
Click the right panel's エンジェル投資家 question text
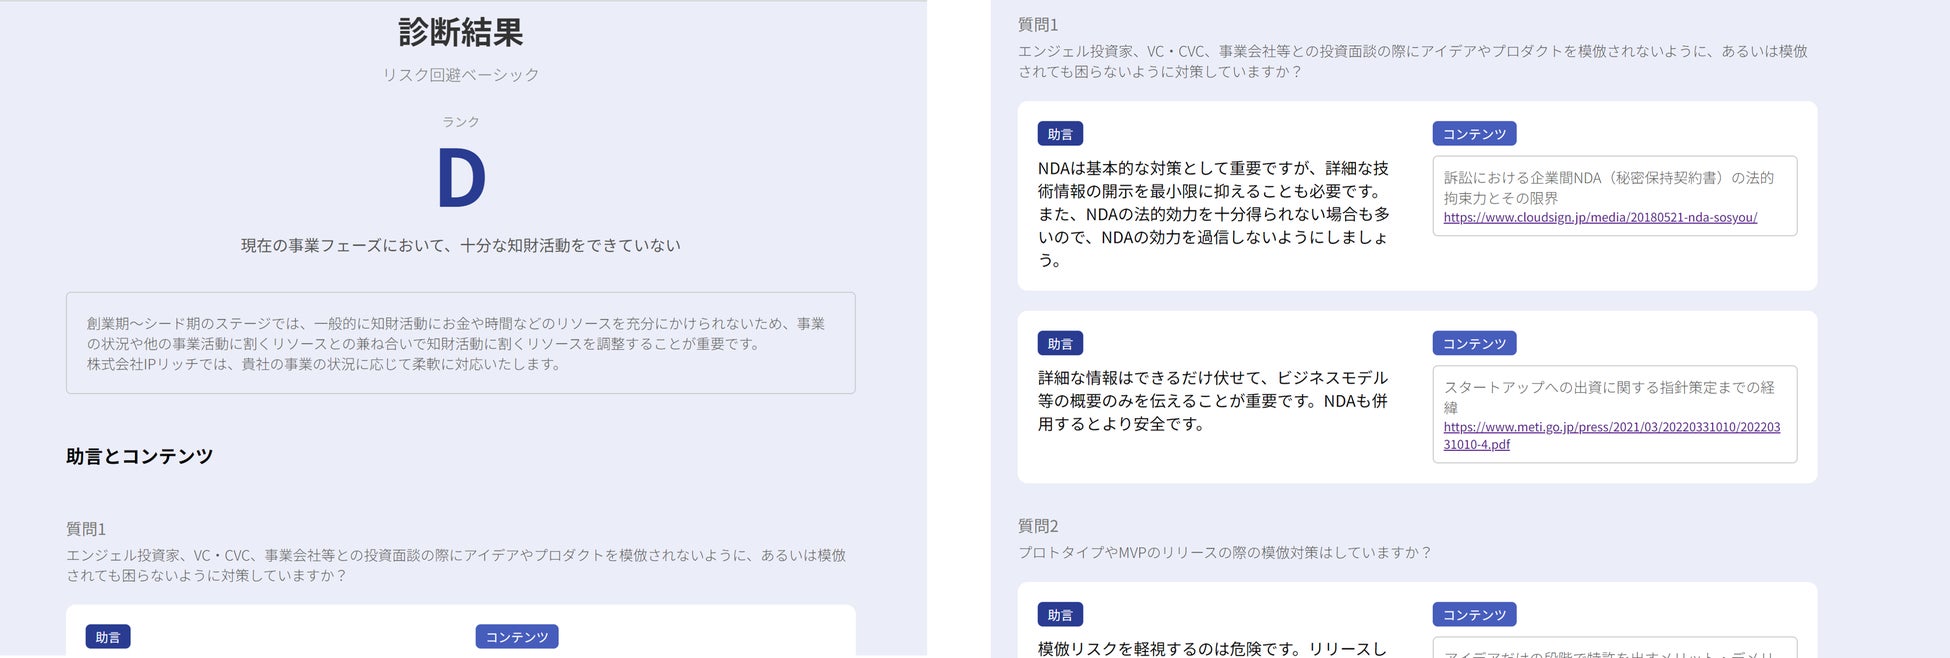pyautogui.click(x=1412, y=61)
